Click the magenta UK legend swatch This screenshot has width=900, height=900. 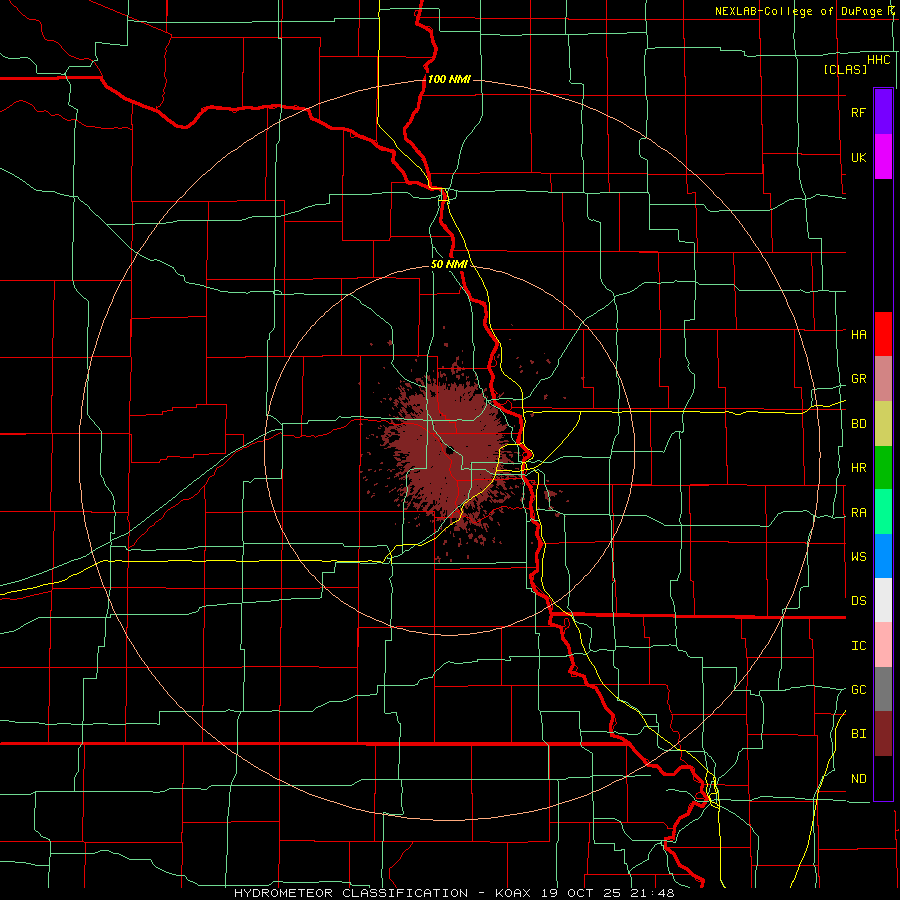point(883,157)
